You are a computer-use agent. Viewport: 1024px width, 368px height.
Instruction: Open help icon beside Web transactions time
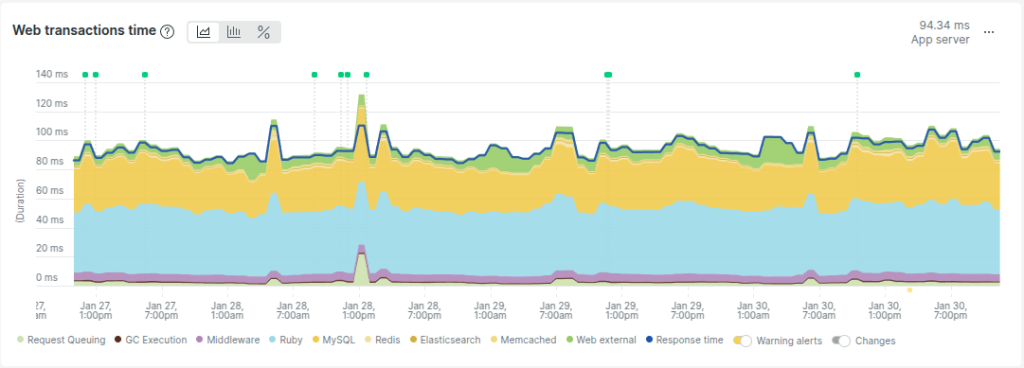point(167,31)
